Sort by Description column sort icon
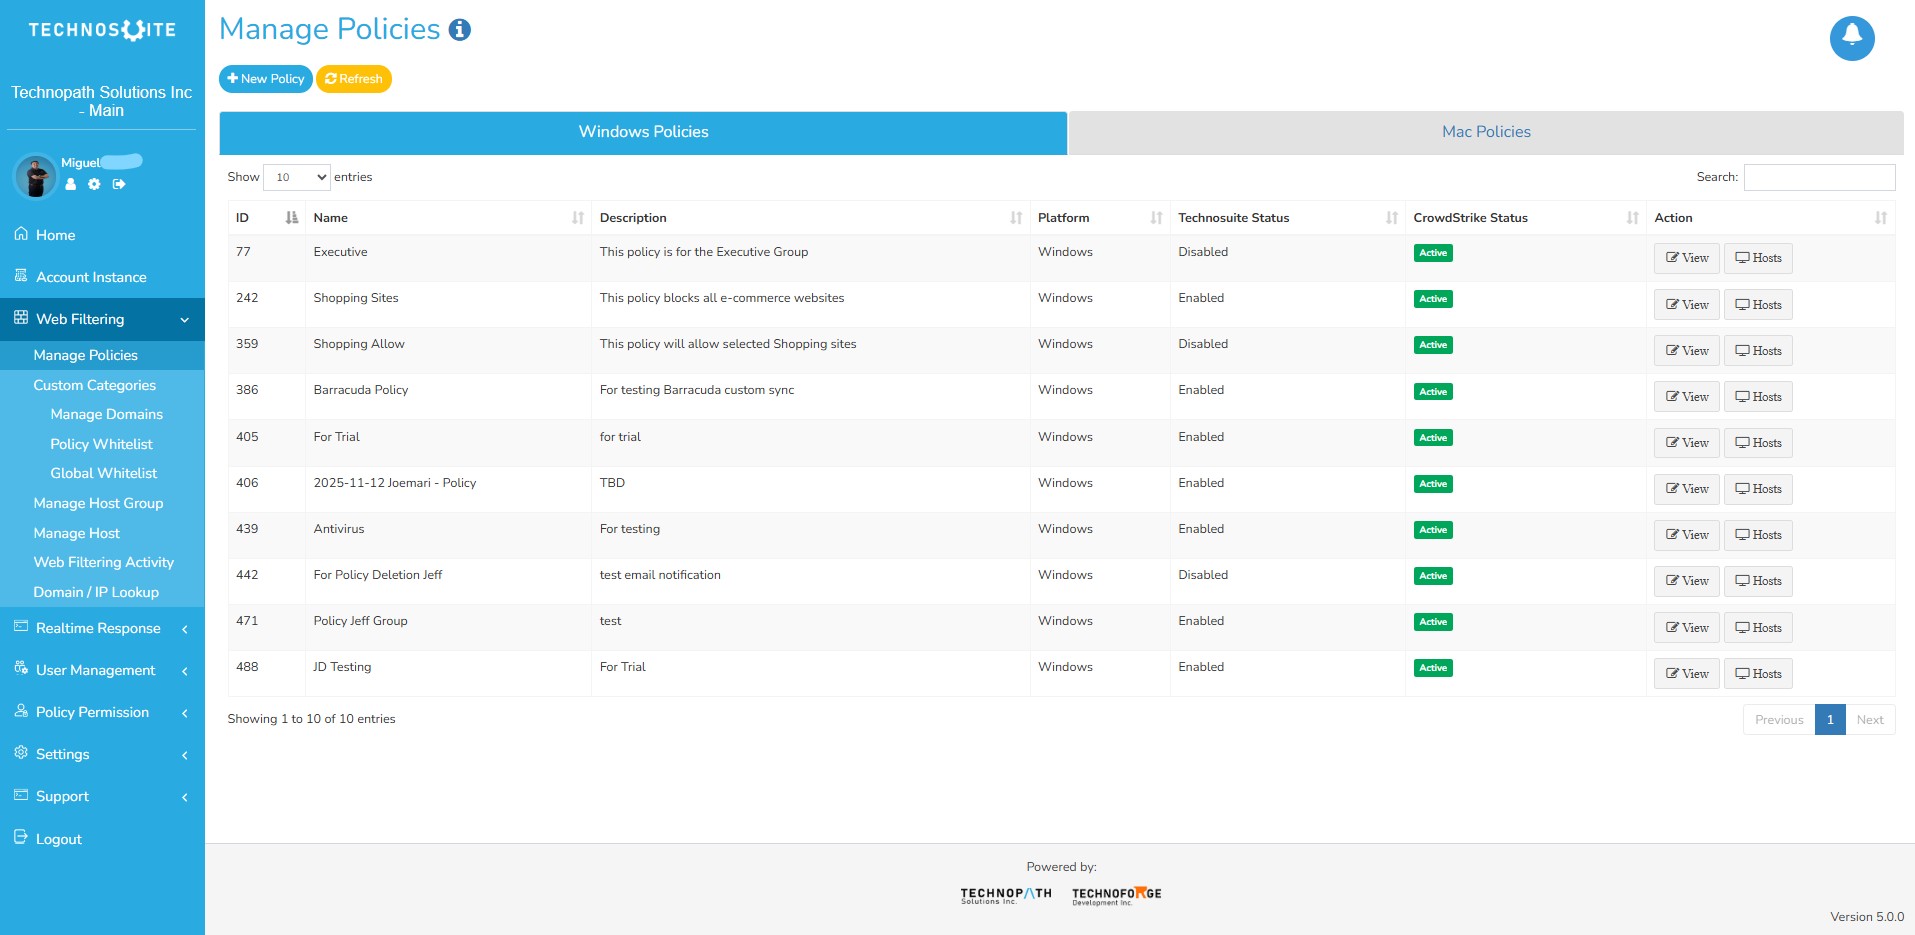 (1016, 218)
